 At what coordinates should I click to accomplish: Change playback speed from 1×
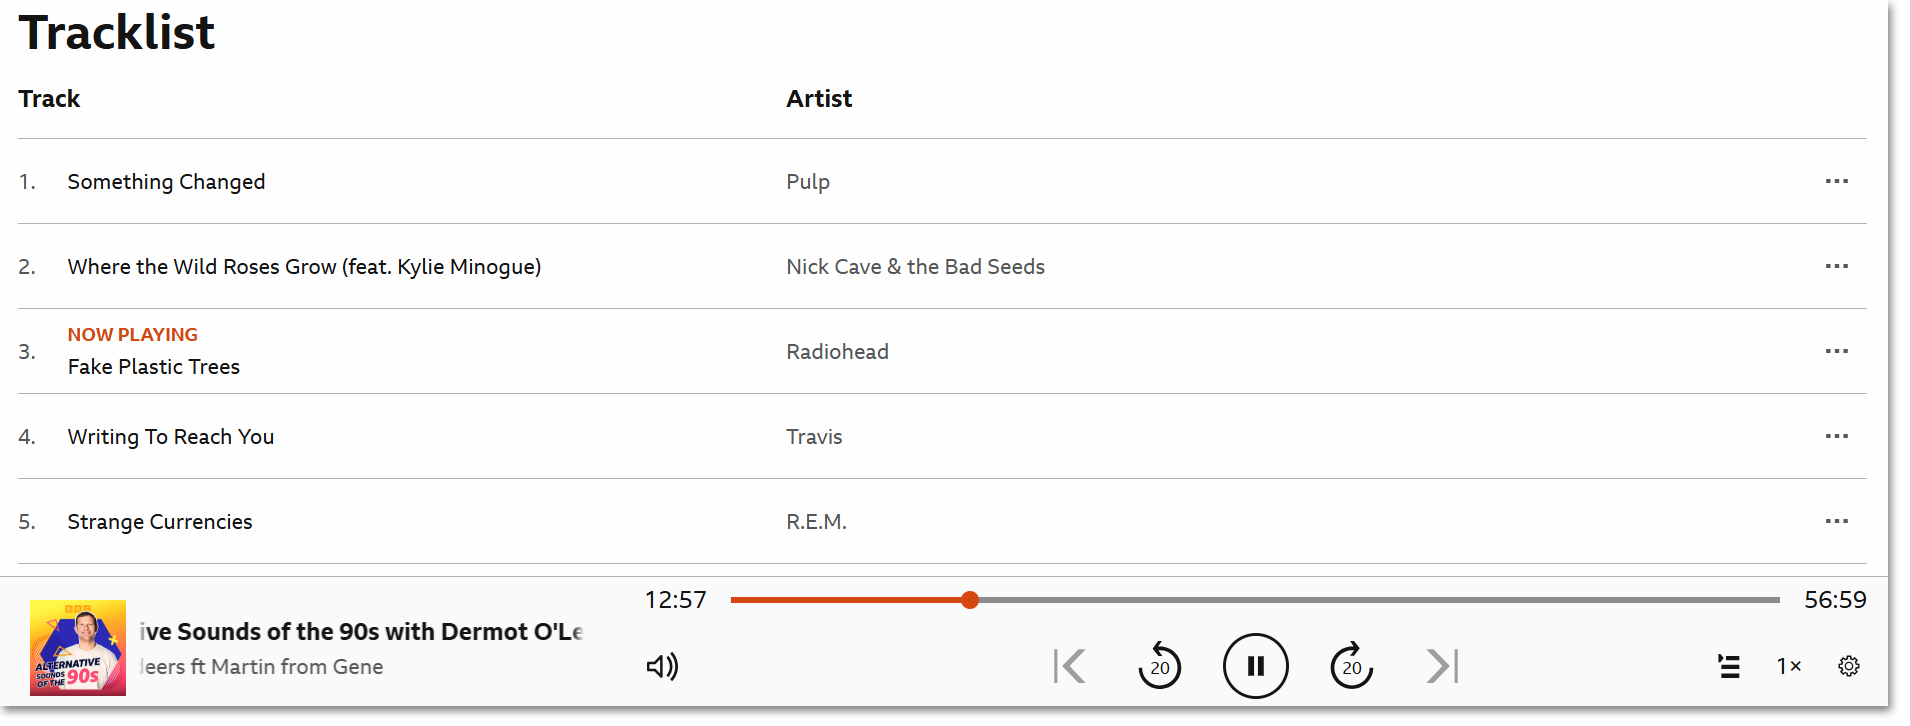[x=1789, y=666]
